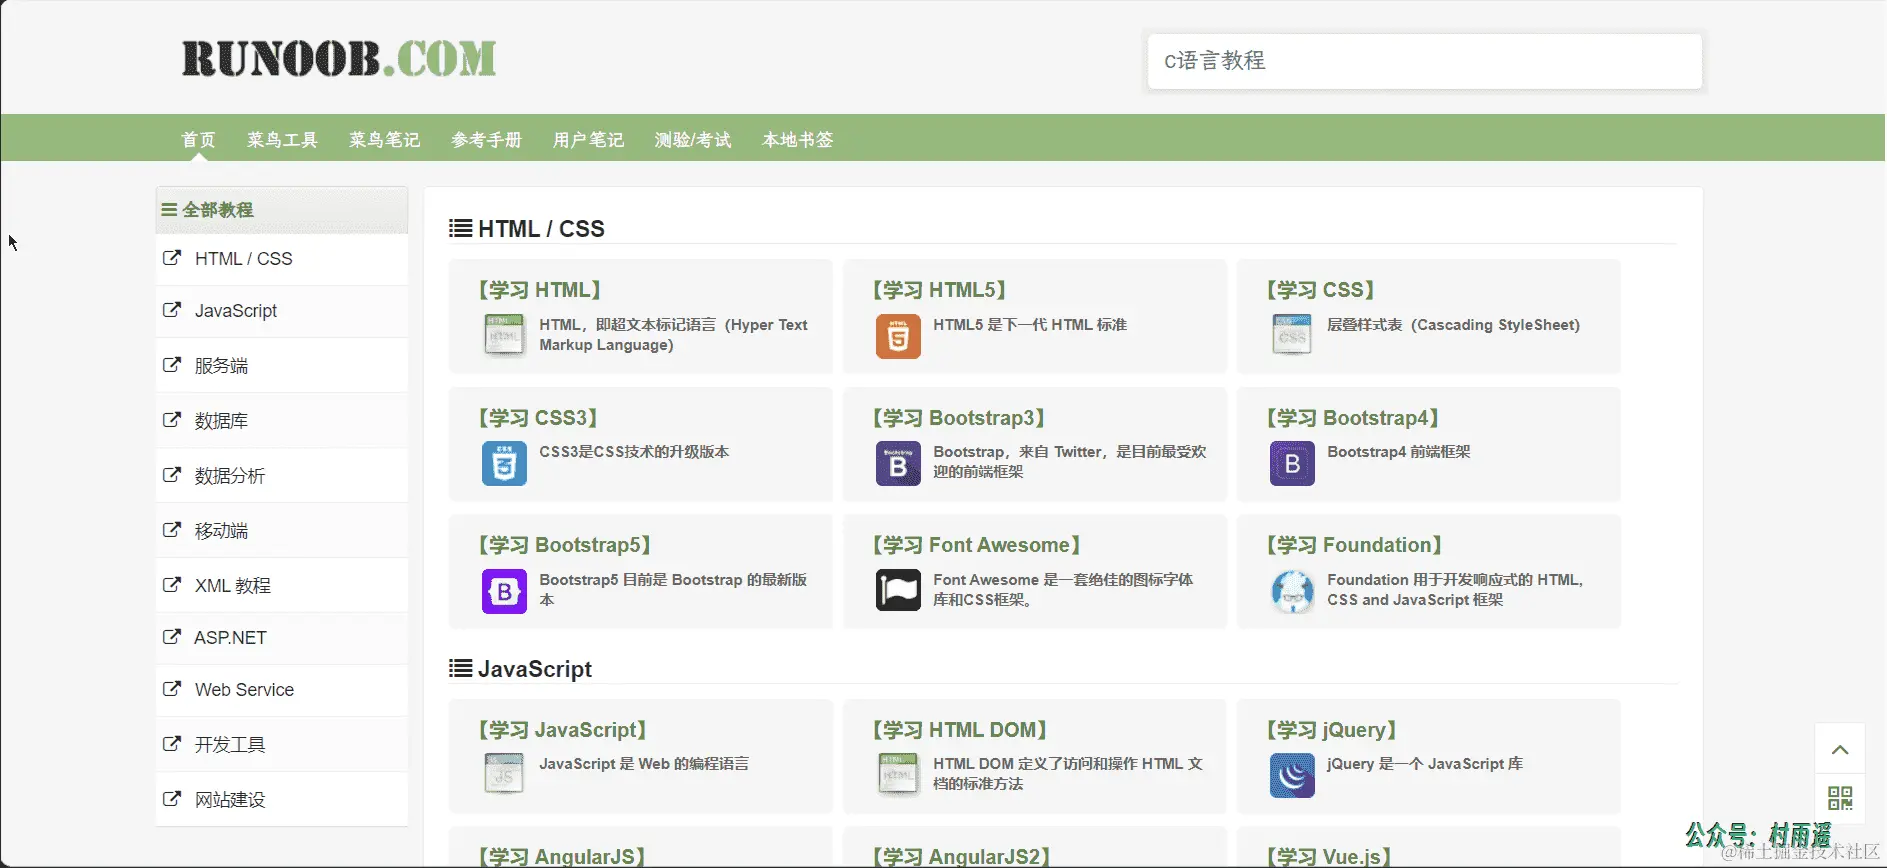Open the 【学习 HTML5】 title link
The image size is (1887, 868).
940,290
